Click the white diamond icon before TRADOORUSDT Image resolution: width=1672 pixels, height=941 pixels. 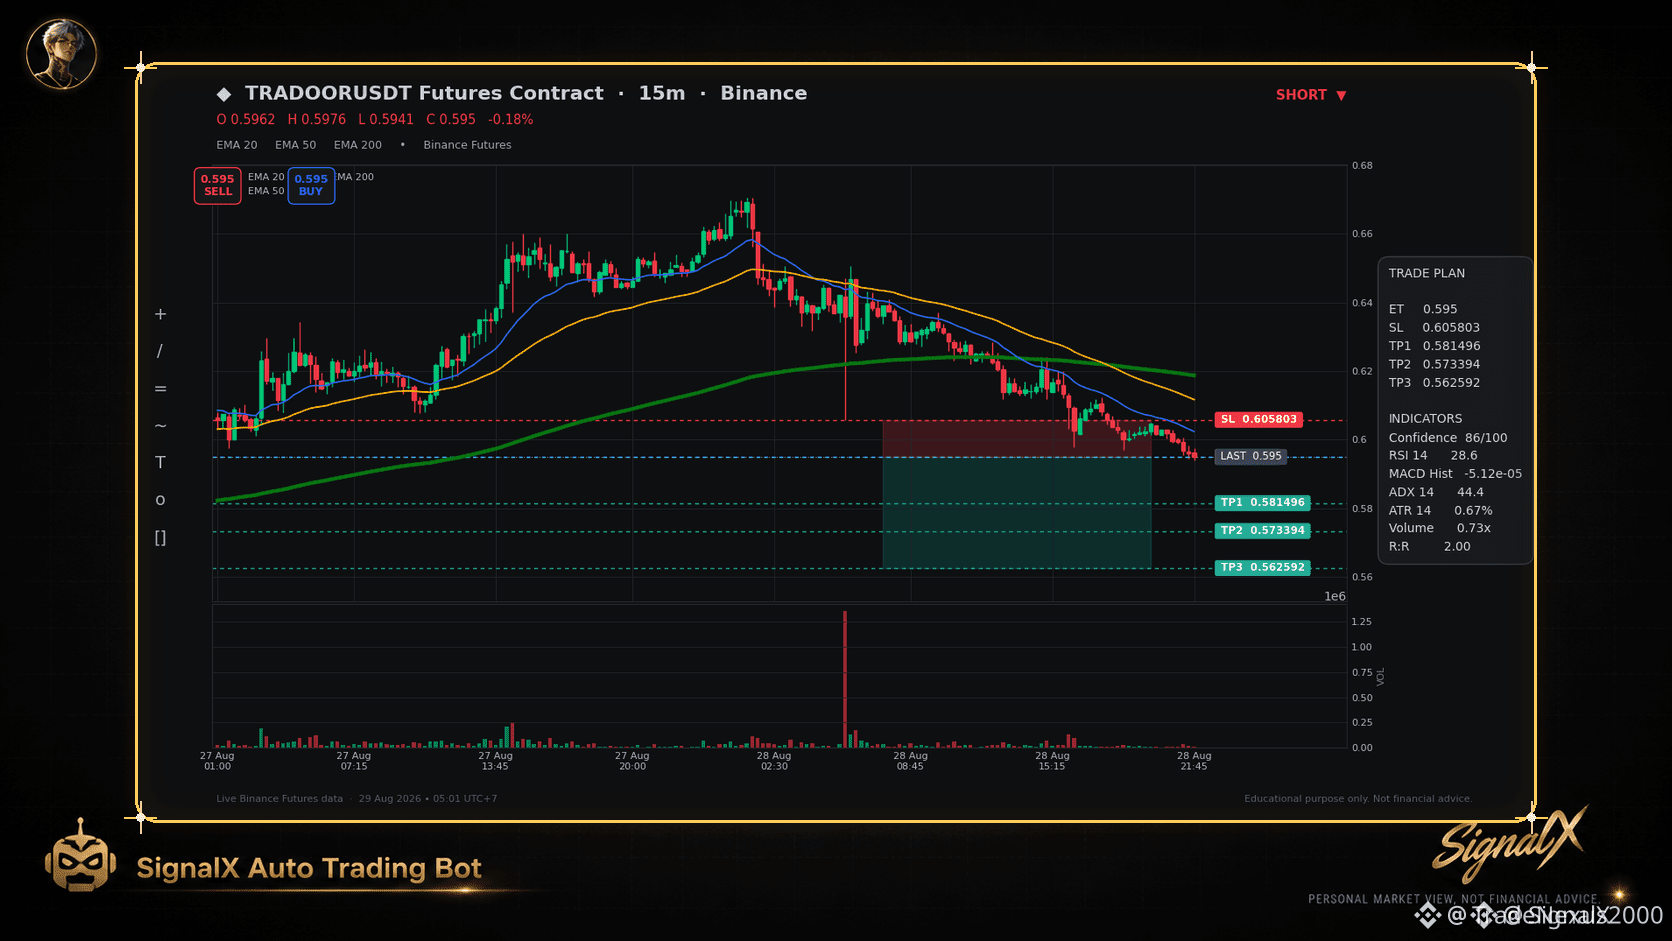224,94
